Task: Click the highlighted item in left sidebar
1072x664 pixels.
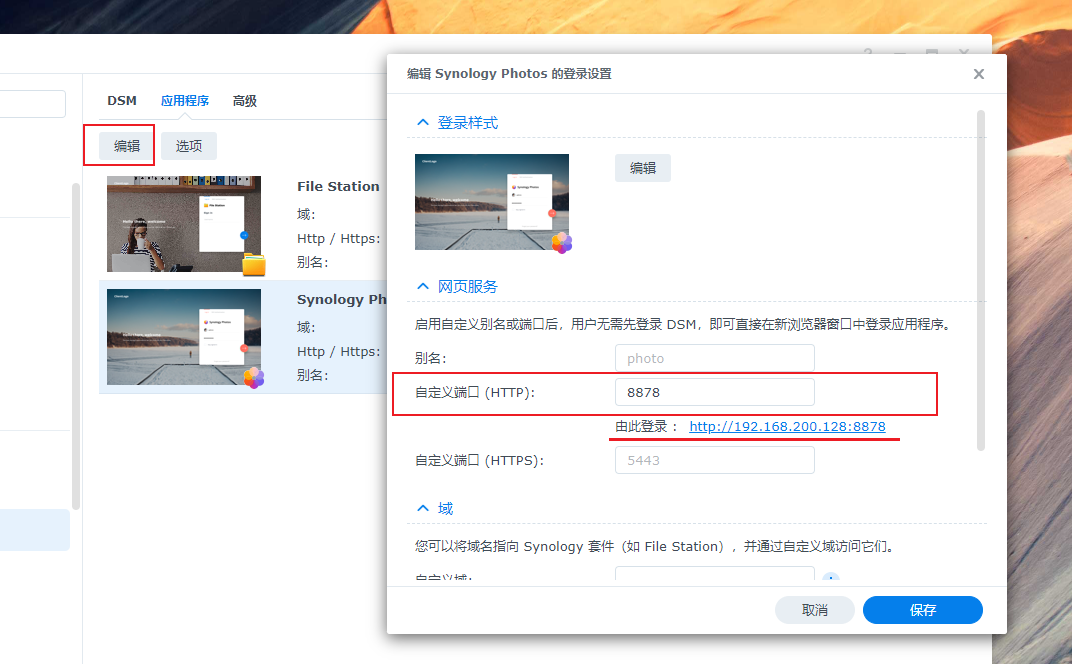Action: coord(34,530)
